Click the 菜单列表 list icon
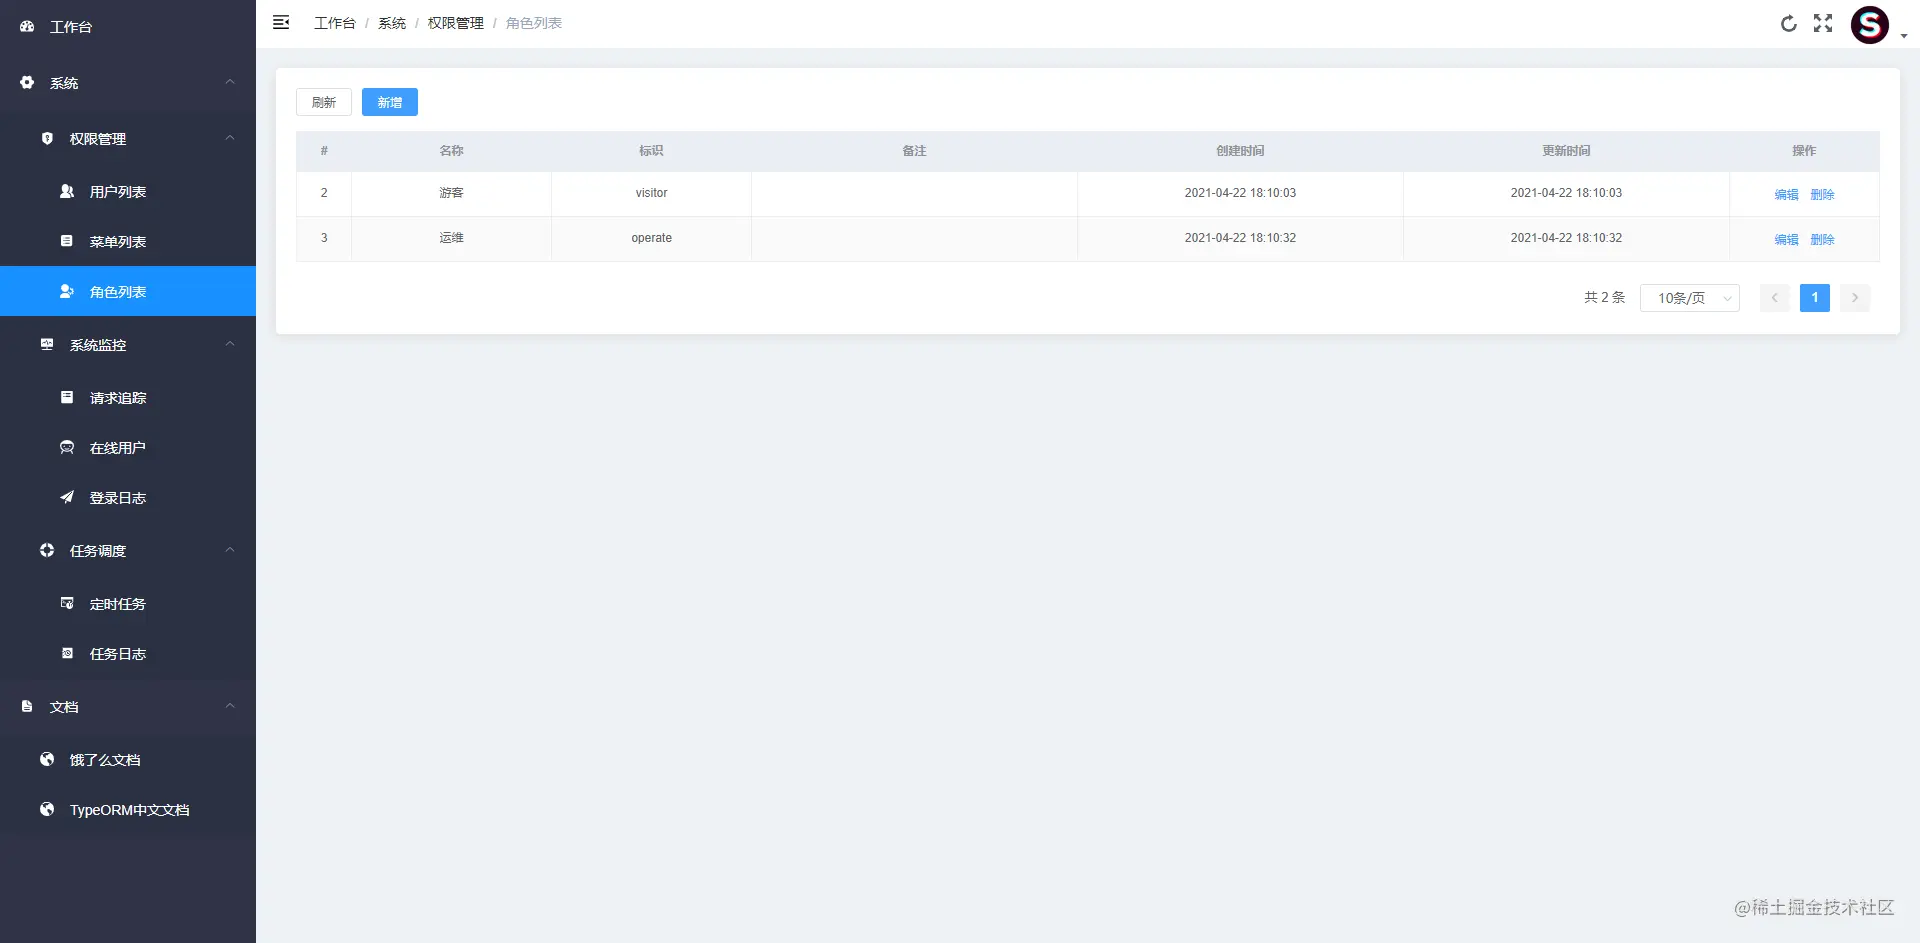Screen dimensions: 1920x943 (x=67, y=241)
